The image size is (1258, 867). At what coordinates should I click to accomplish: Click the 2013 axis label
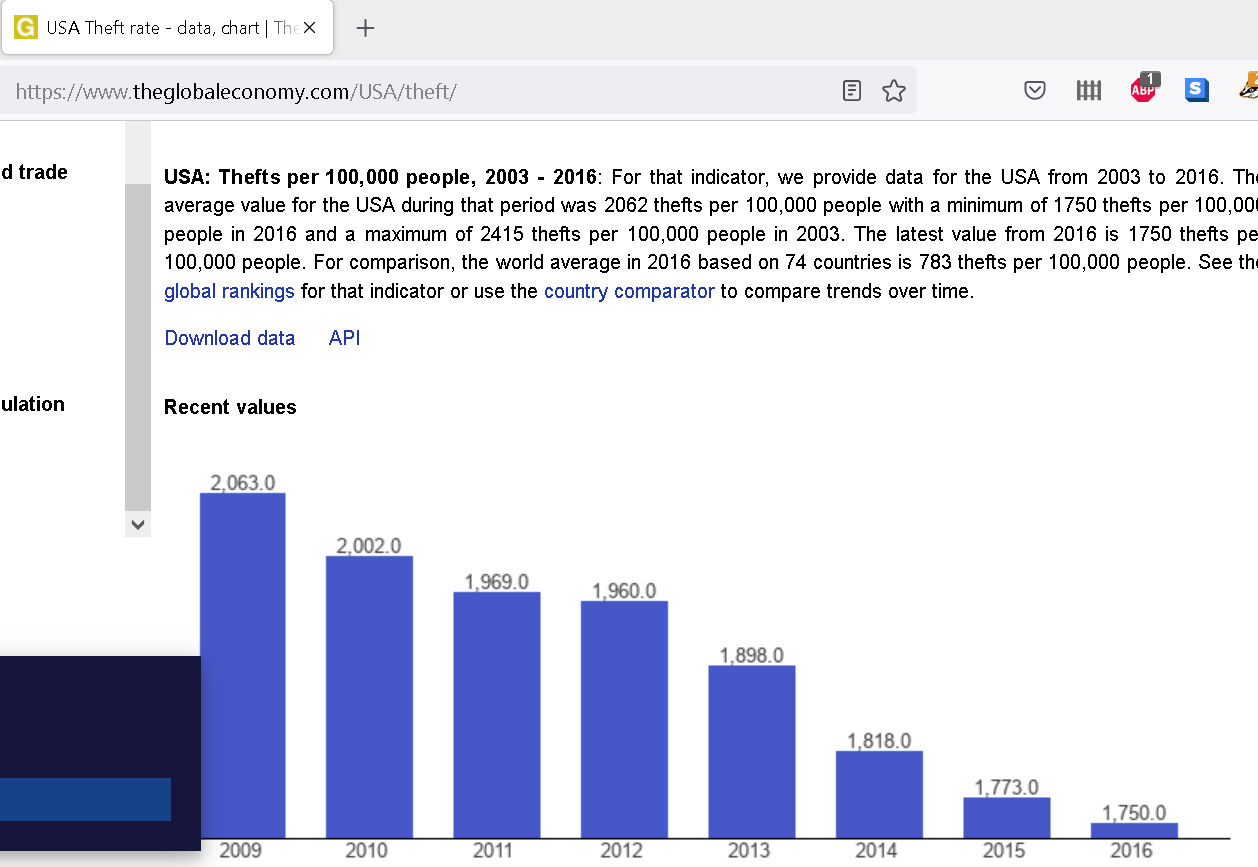point(750,851)
